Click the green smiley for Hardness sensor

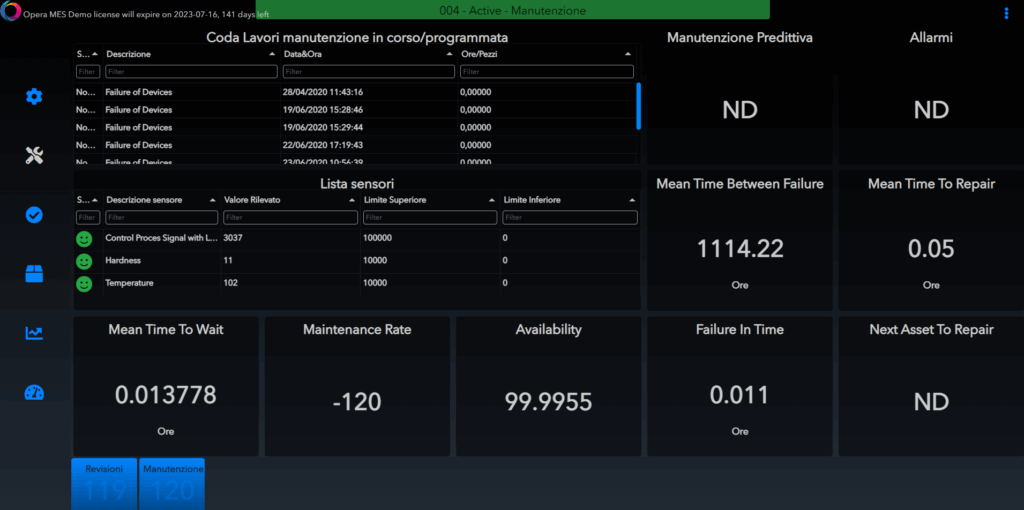[x=84, y=260]
